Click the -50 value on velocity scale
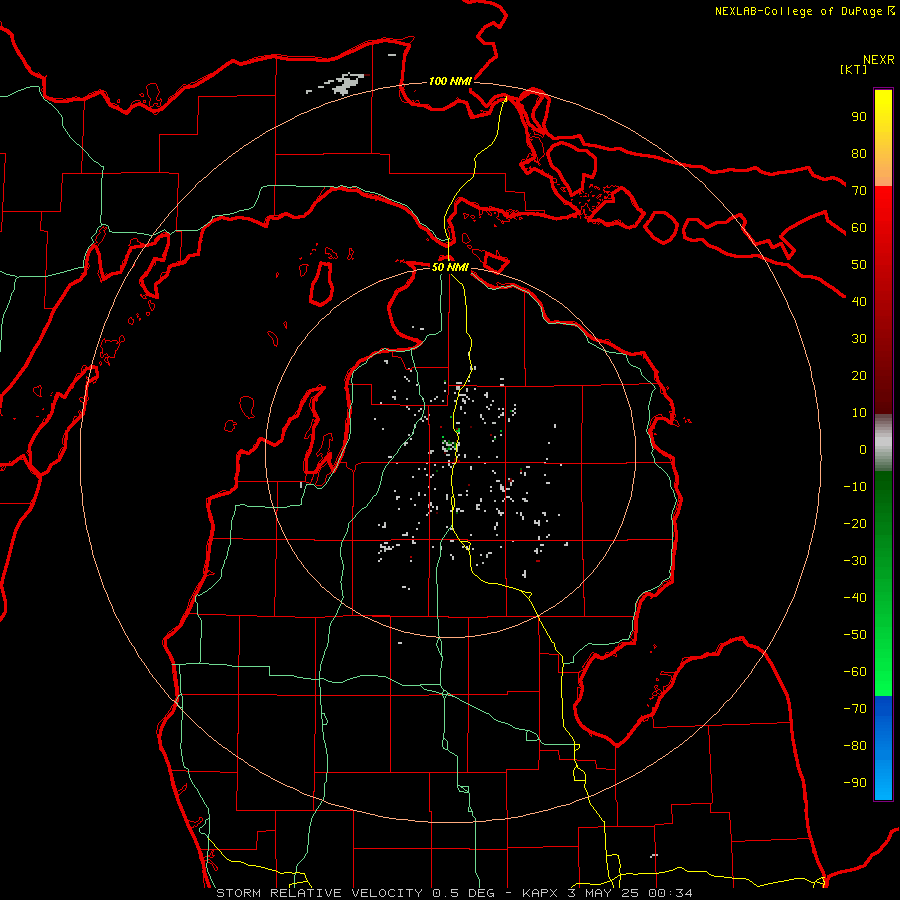 (x=855, y=634)
